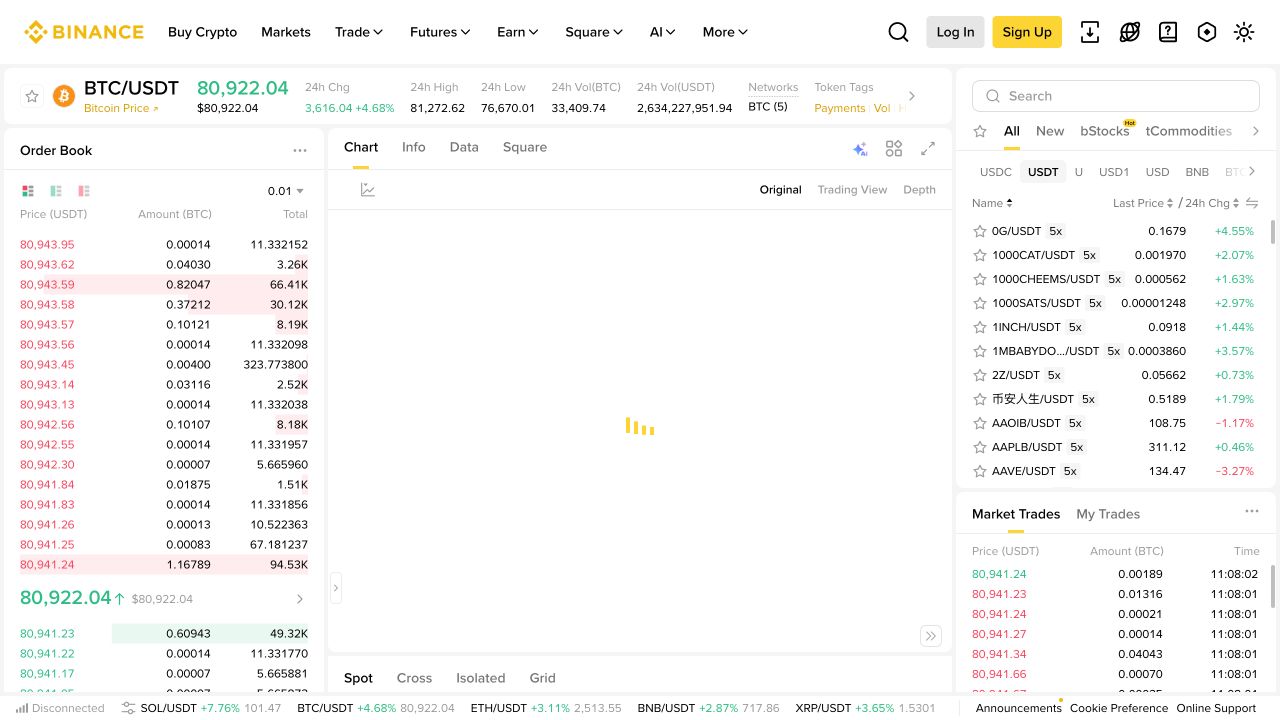Switch to the Info tab

click(414, 147)
